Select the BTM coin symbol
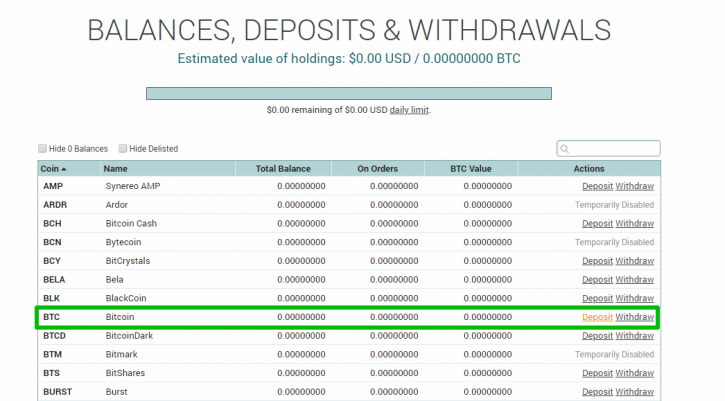 [x=52, y=354]
